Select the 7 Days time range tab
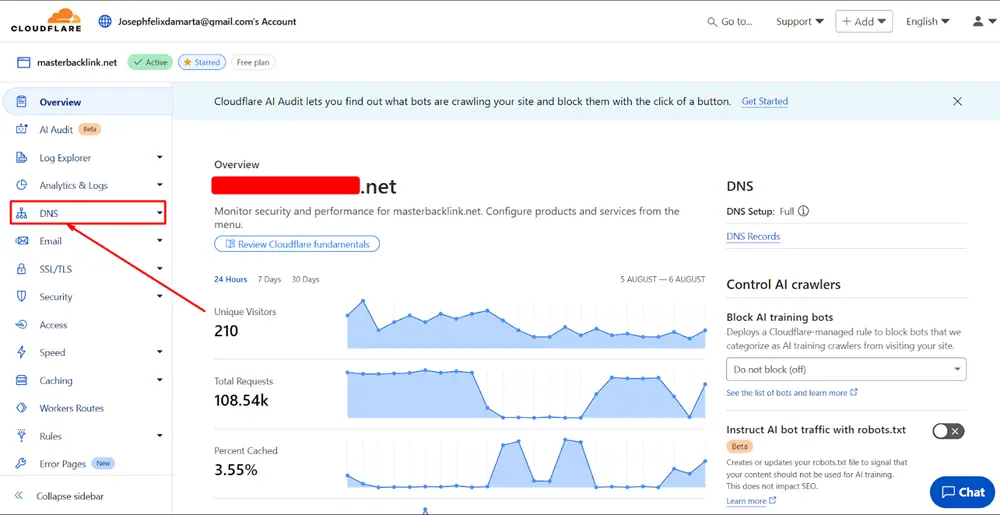 pos(269,279)
